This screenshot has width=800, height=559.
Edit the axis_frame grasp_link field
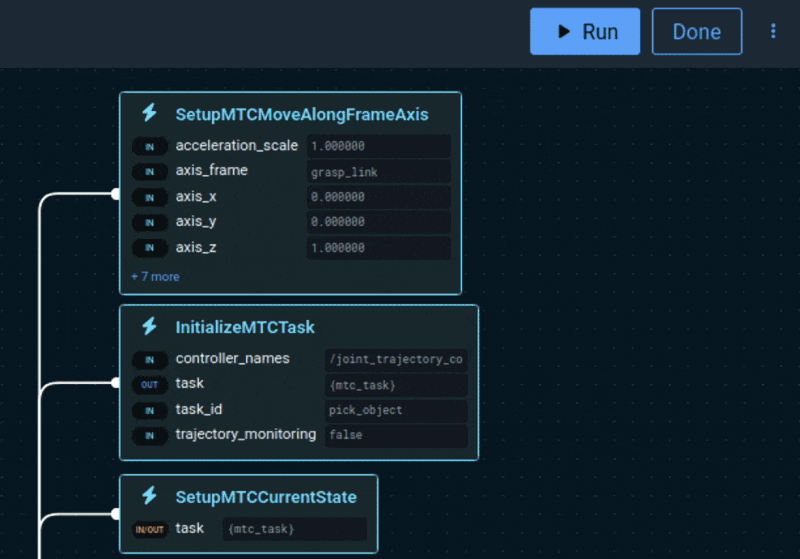point(379,172)
